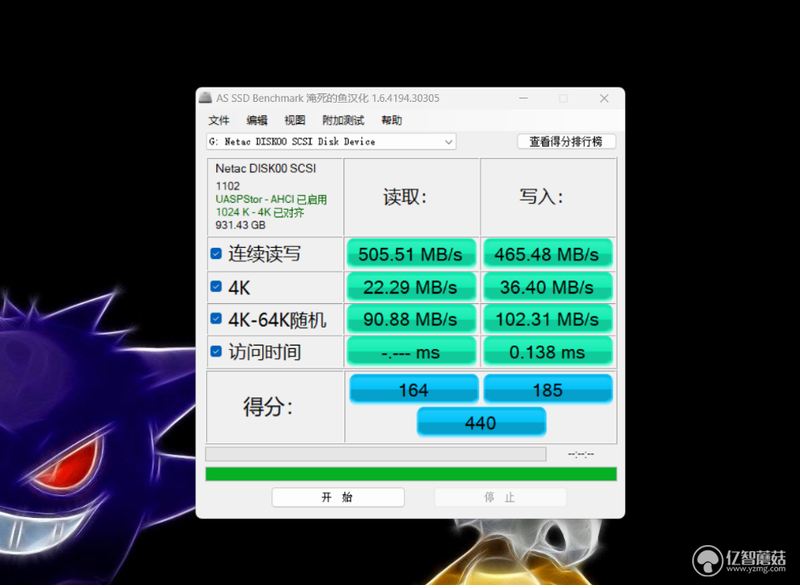The width and height of the screenshot is (800, 585).
Task: Disable the 4K-64K随机 test checkbox
Action: point(216,319)
